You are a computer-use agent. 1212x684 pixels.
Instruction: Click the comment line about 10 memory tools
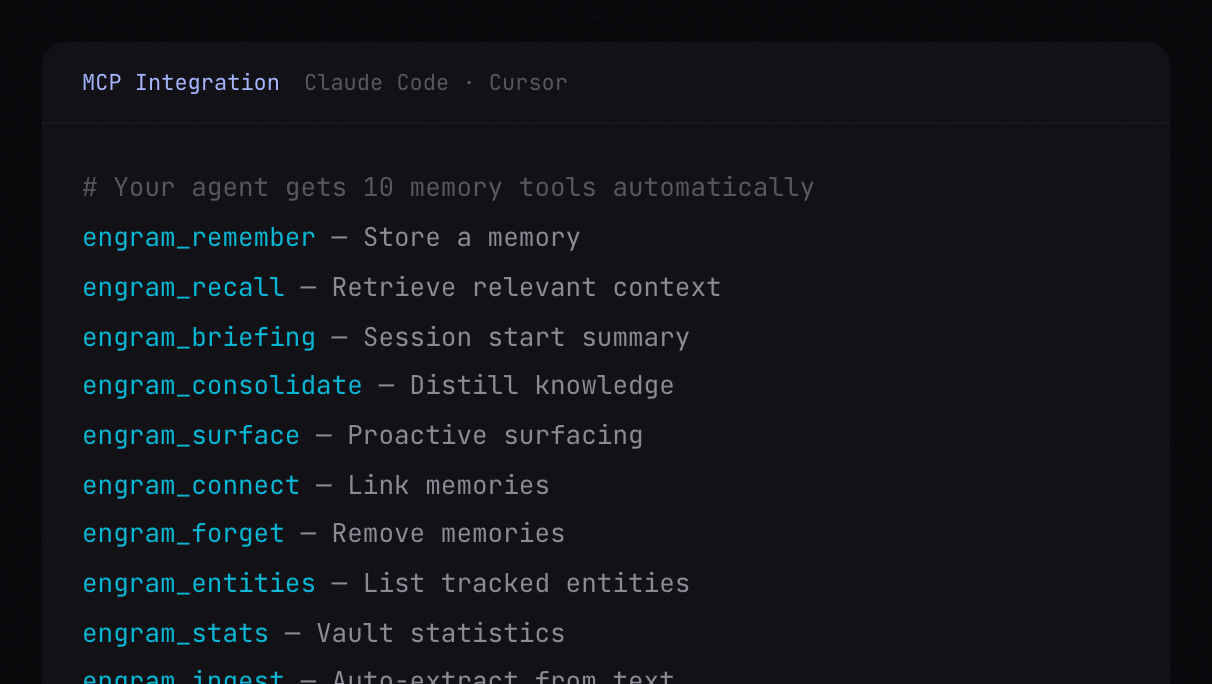[448, 187]
